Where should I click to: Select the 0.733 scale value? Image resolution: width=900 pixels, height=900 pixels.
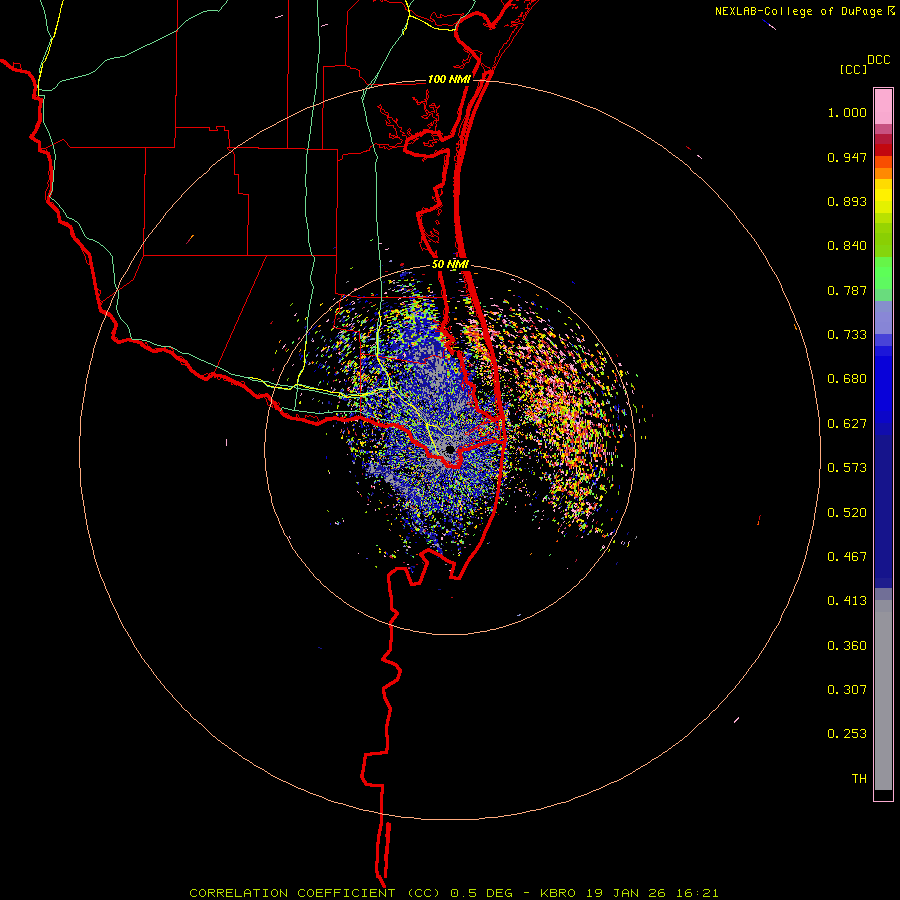pos(847,335)
